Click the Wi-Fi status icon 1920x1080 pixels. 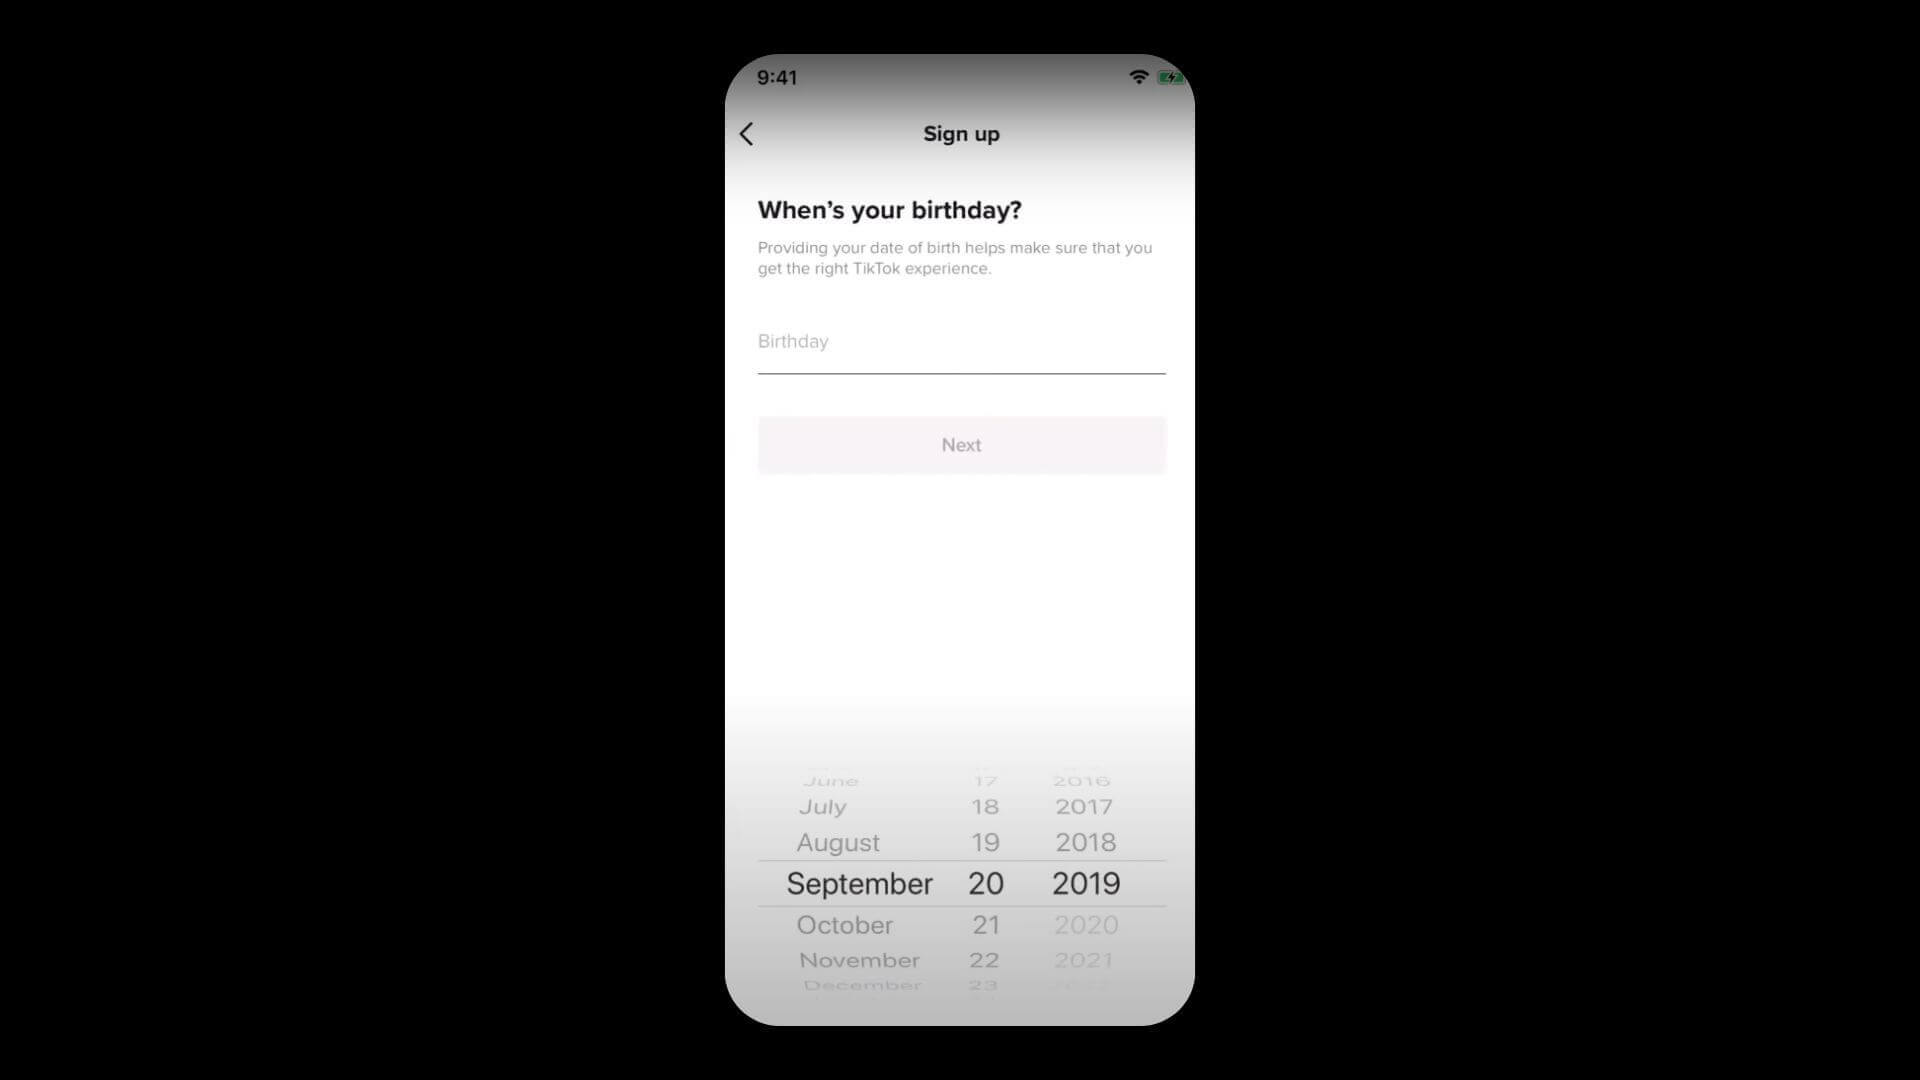[1137, 76]
